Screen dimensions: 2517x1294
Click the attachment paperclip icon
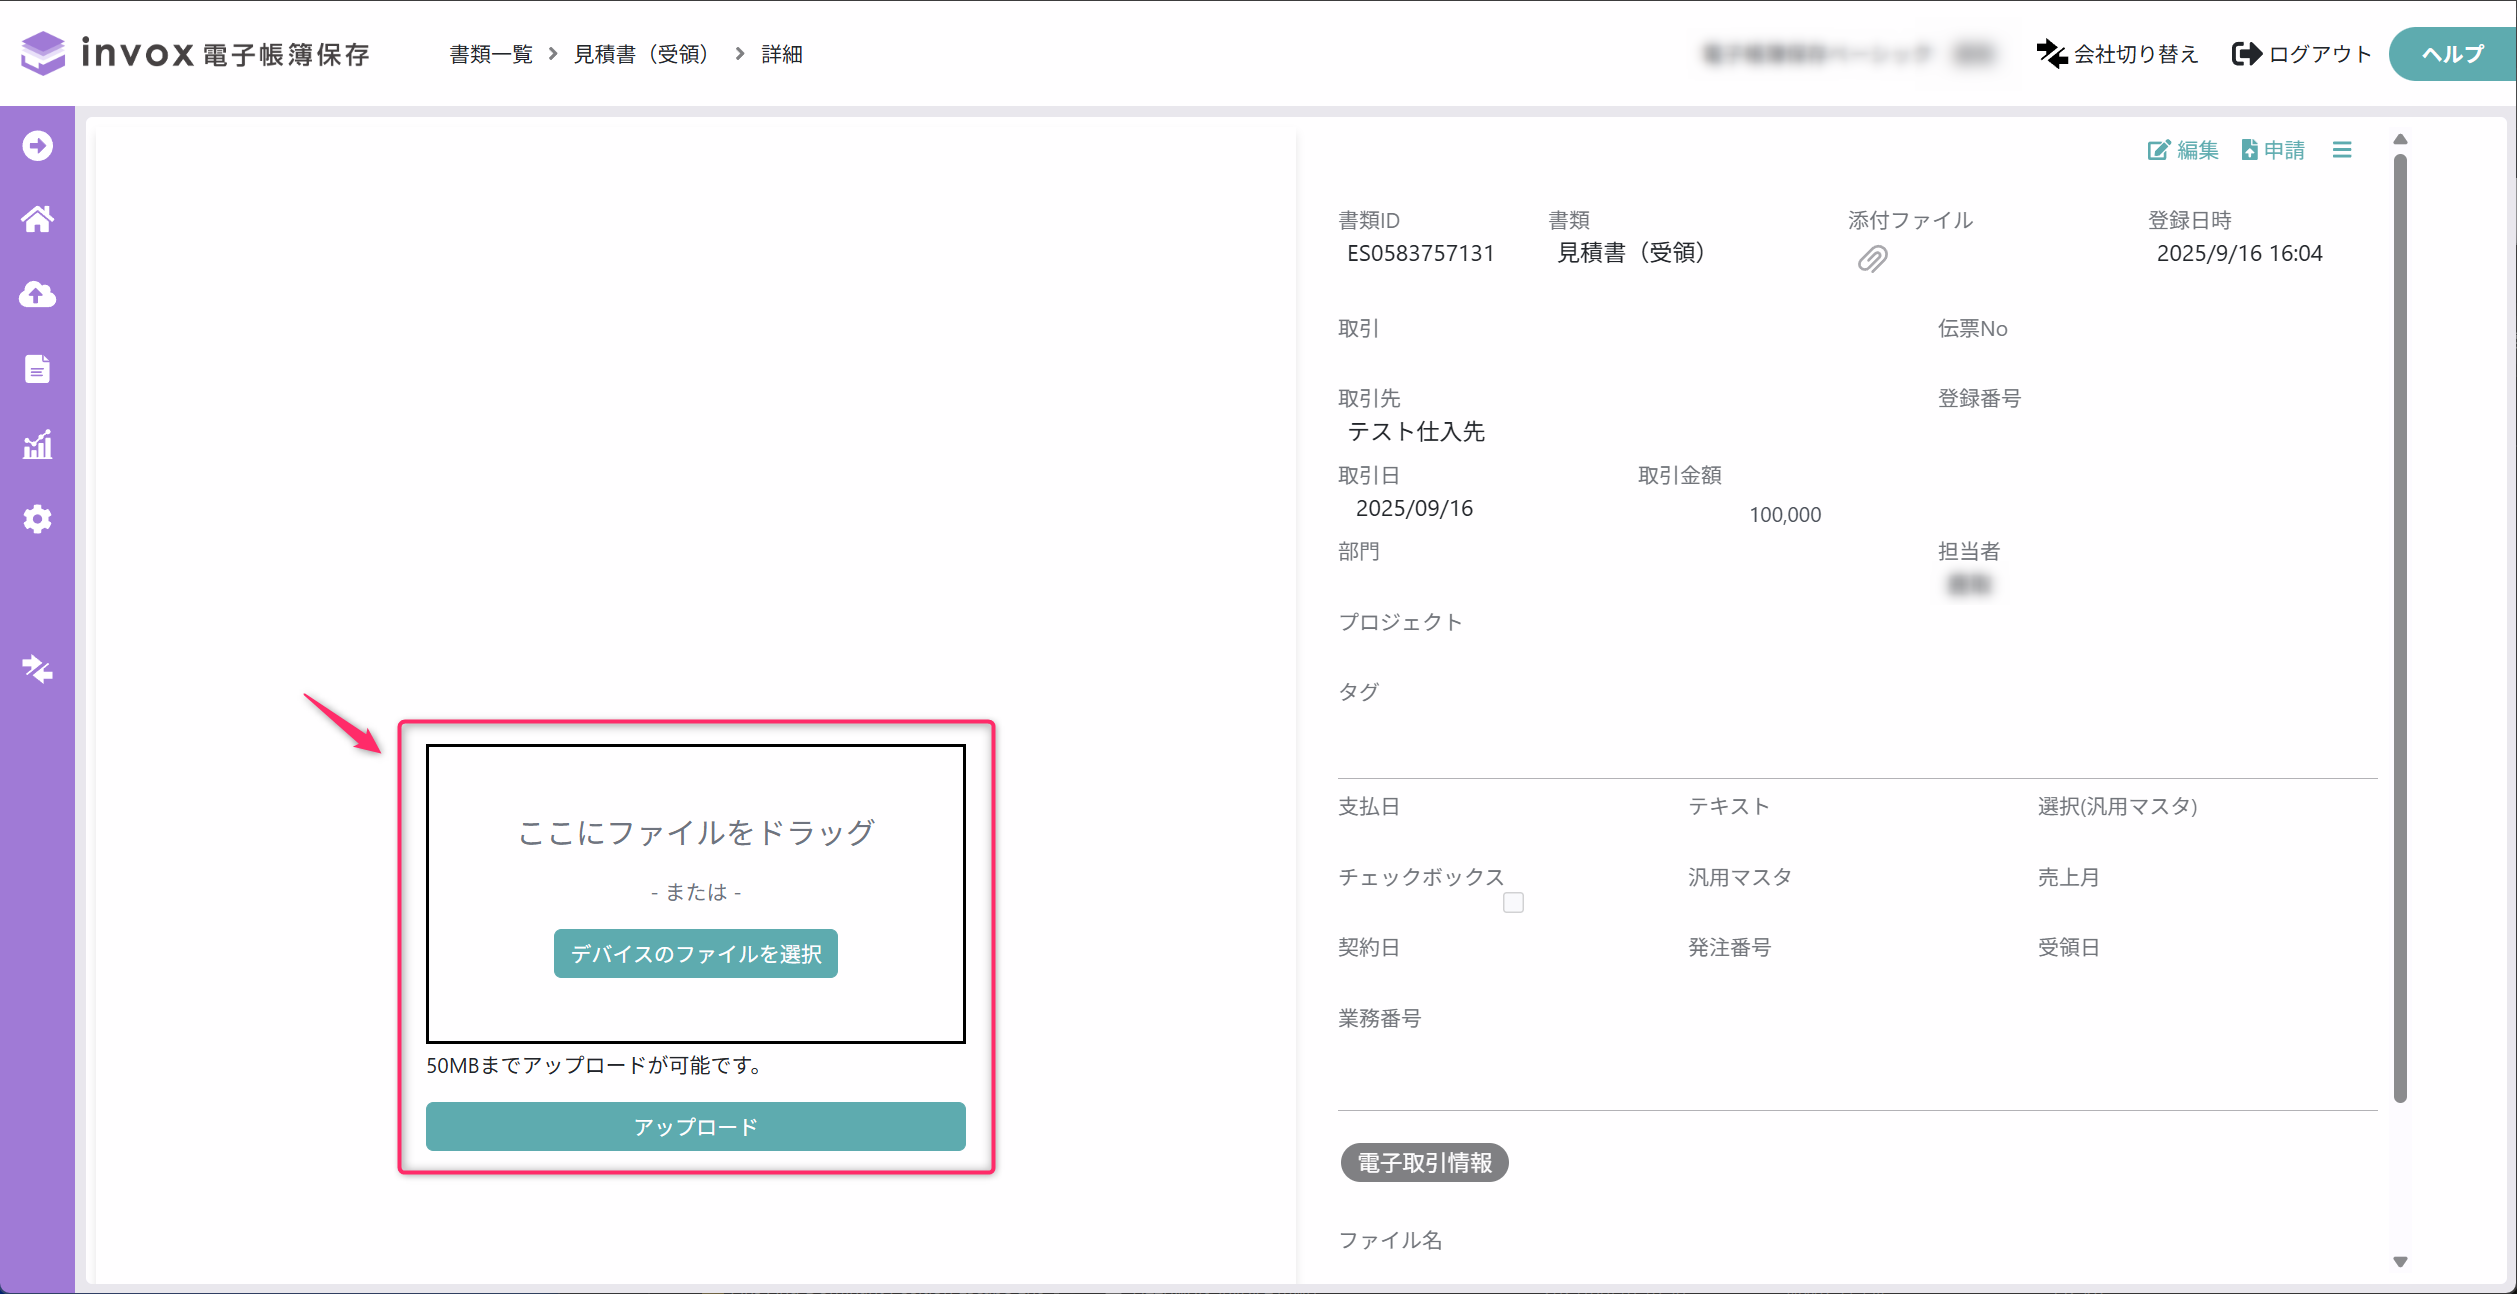tap(1872, 260)
